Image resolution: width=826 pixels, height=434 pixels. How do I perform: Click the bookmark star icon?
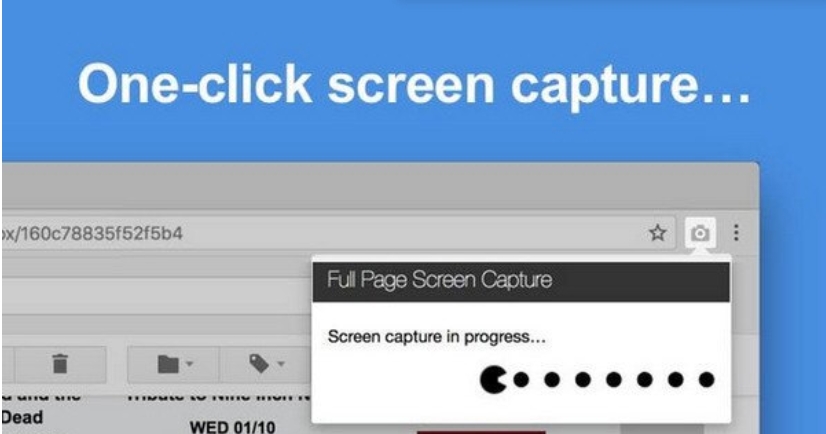coord(658,233)
